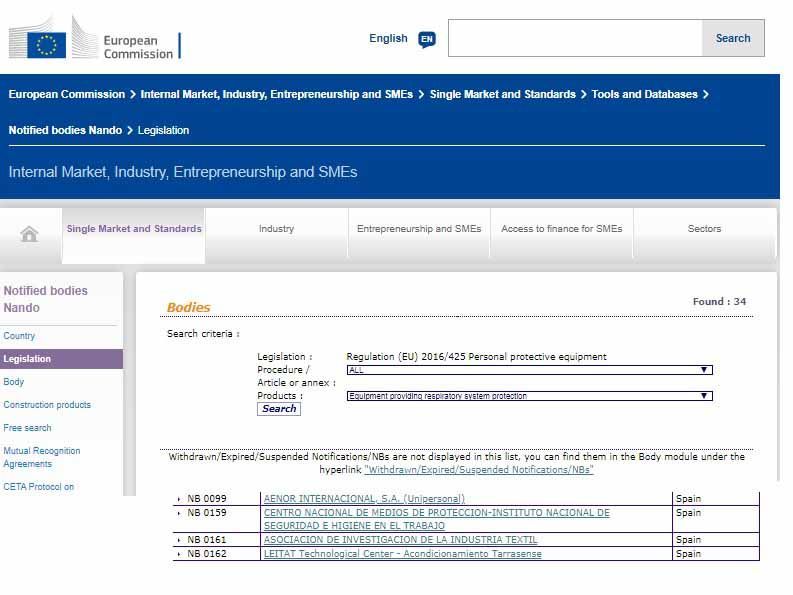Open Free search in sidebar
The width and height of the screenshot is (793, 595).
click(27, 428)
